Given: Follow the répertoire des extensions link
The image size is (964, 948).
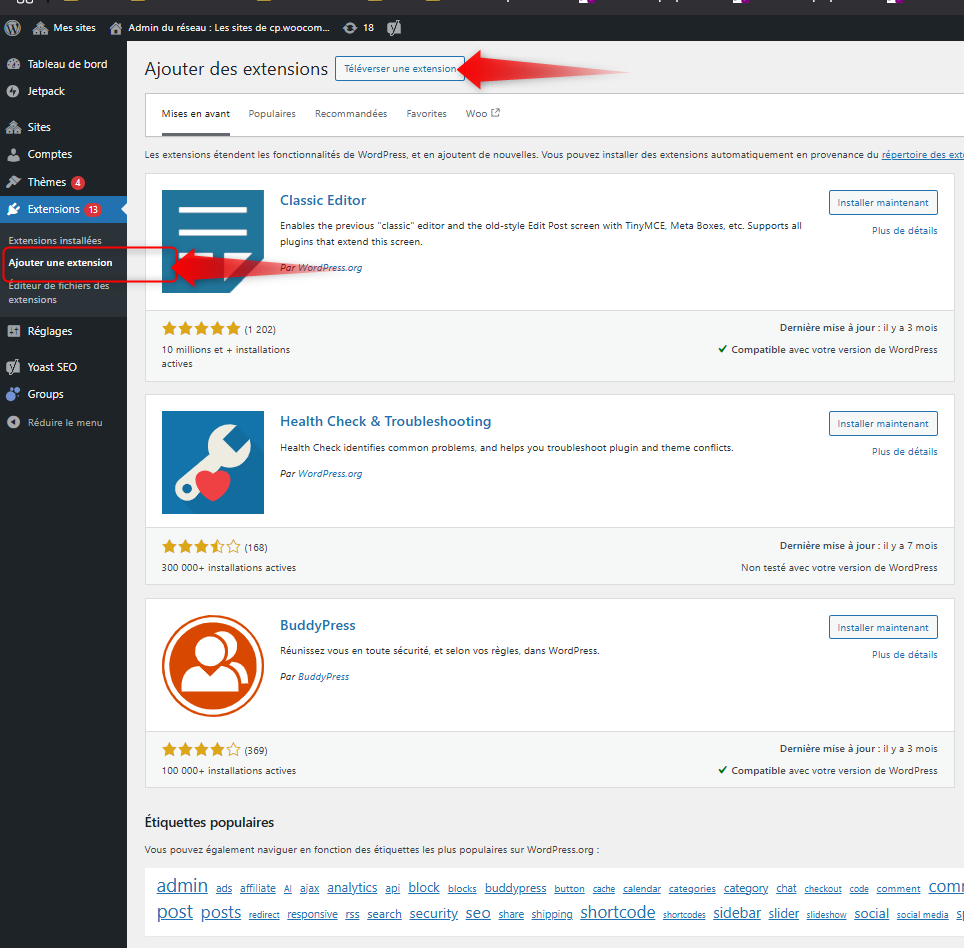Looking at the screenshot, I should (922, 155).
